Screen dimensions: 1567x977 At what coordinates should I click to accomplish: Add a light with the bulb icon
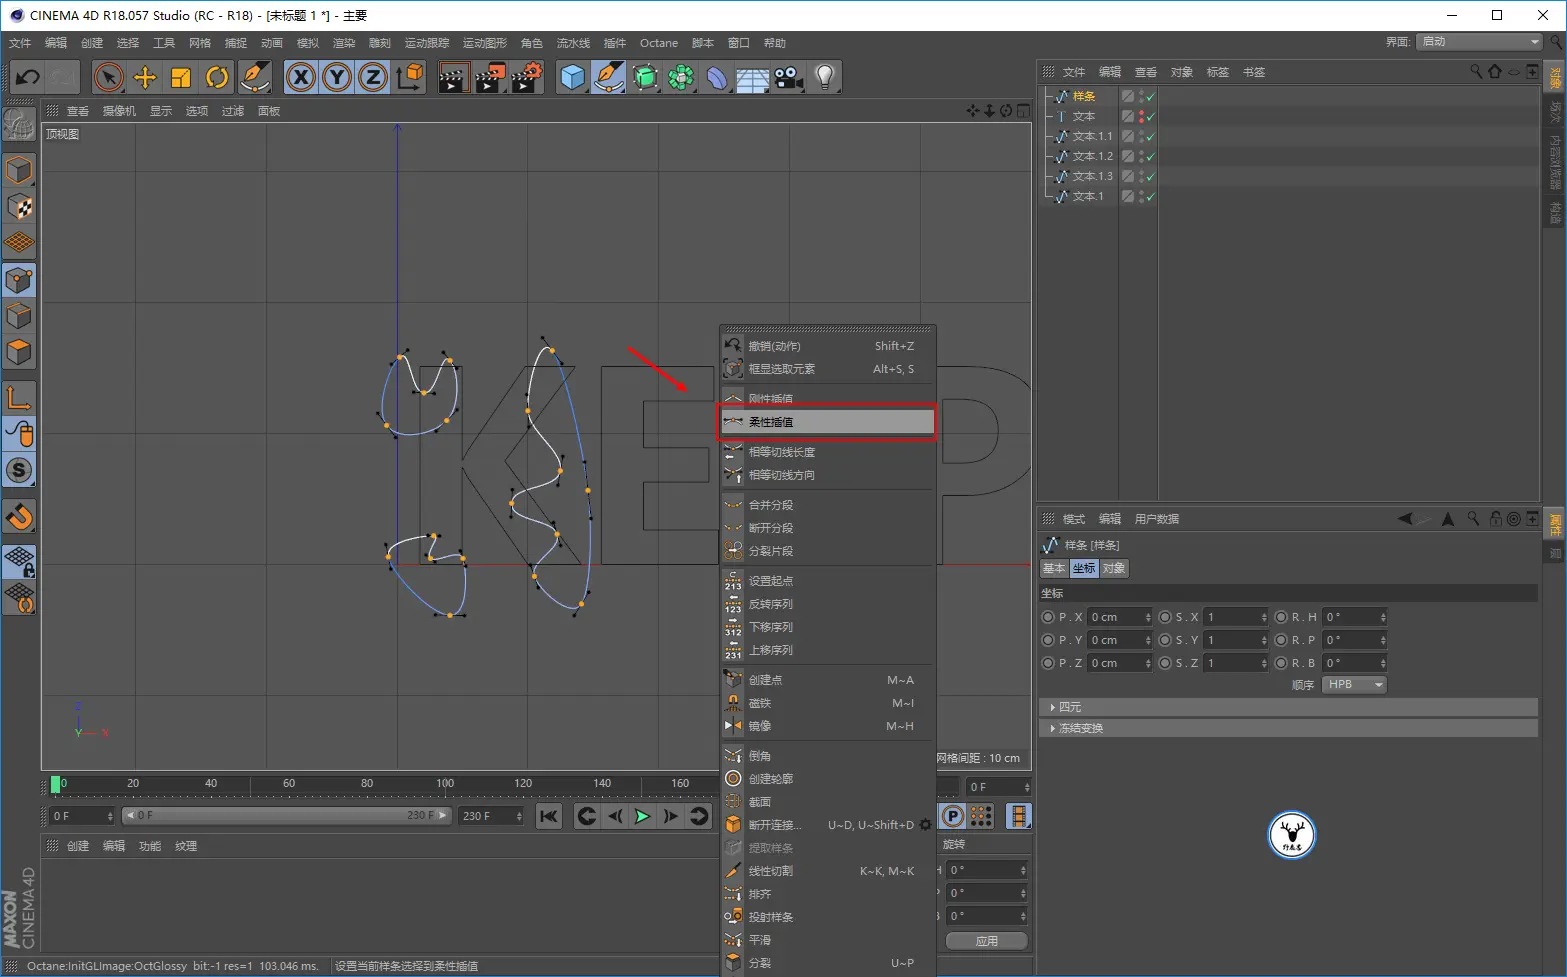tap(824, 77)
